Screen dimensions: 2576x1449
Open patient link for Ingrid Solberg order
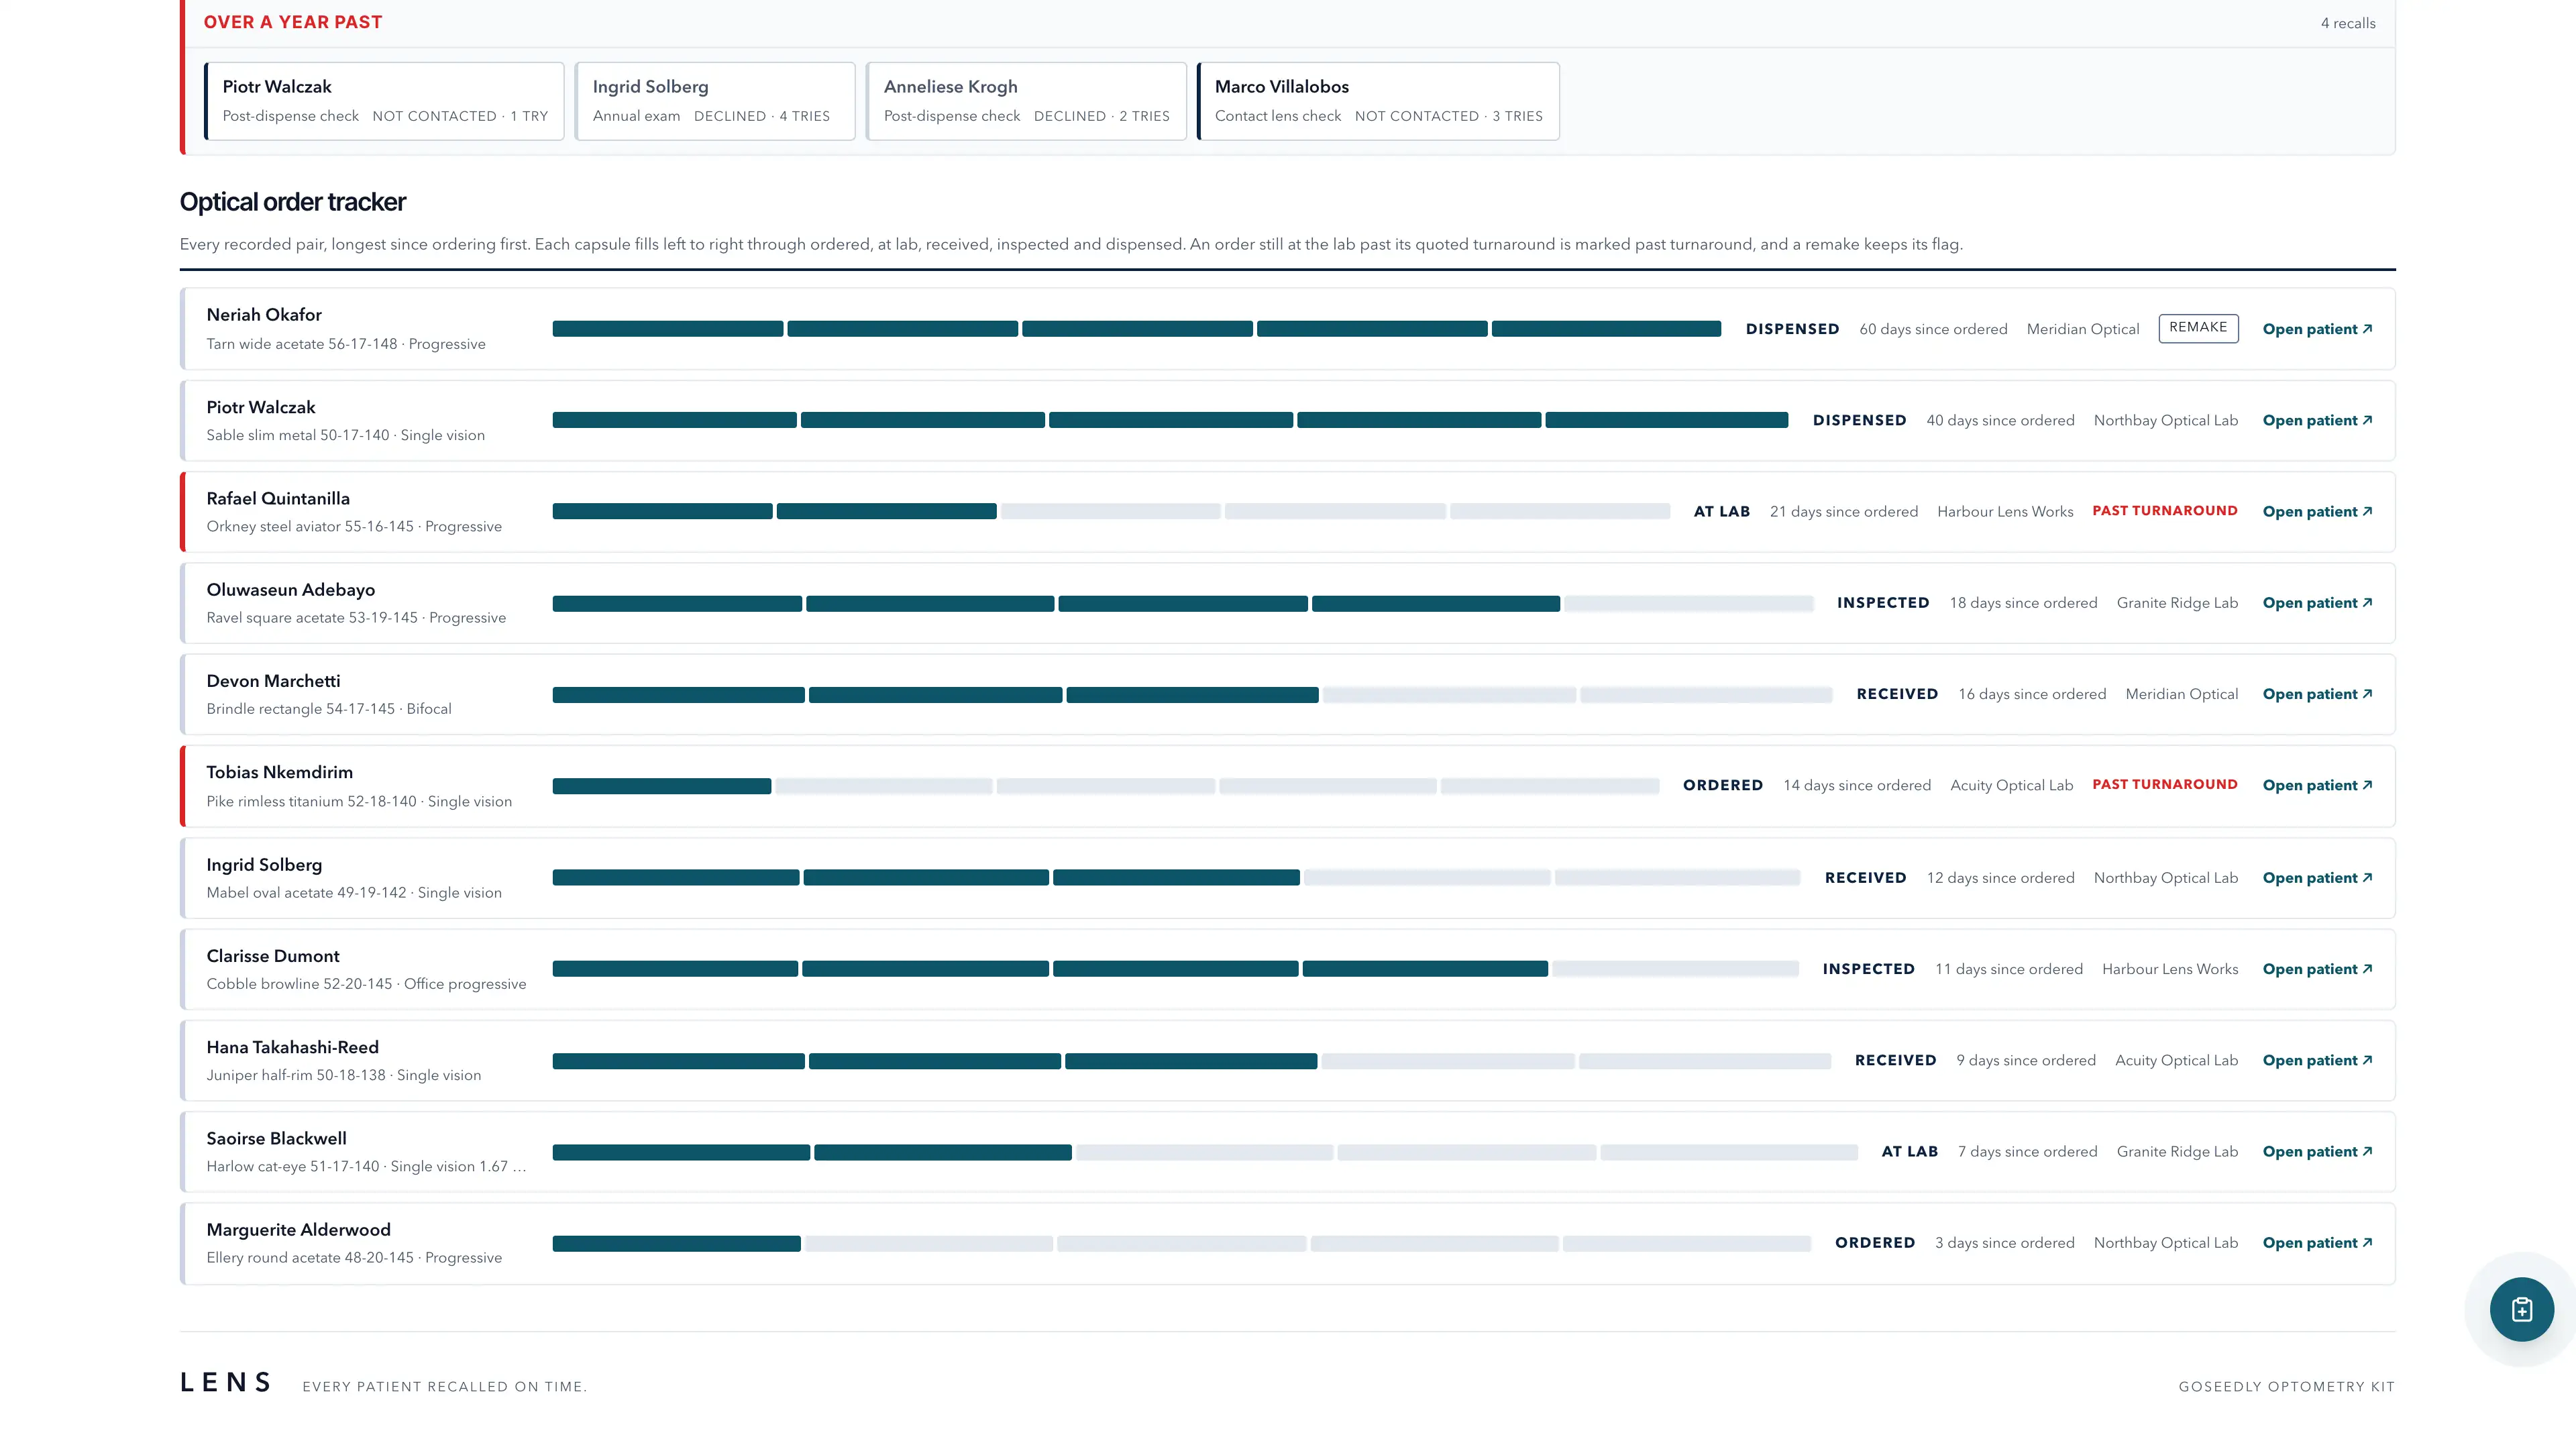(2317, 878)
